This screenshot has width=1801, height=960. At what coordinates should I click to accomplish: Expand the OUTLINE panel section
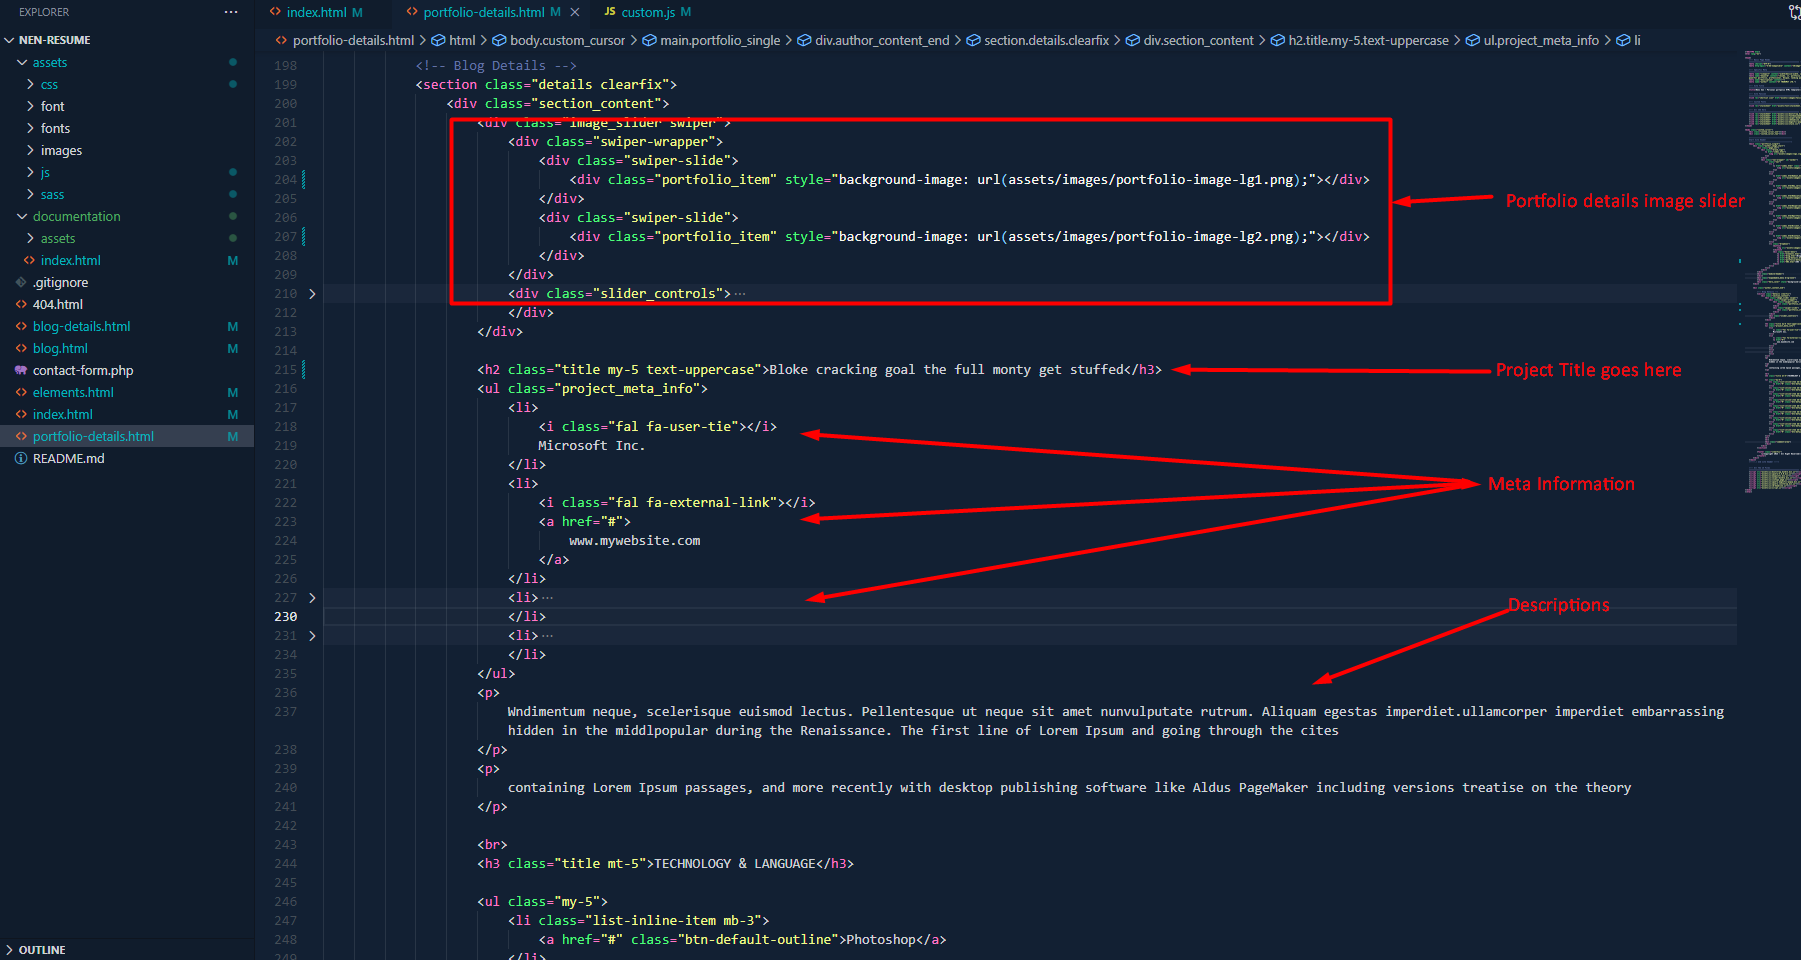(x=10, y=950)
